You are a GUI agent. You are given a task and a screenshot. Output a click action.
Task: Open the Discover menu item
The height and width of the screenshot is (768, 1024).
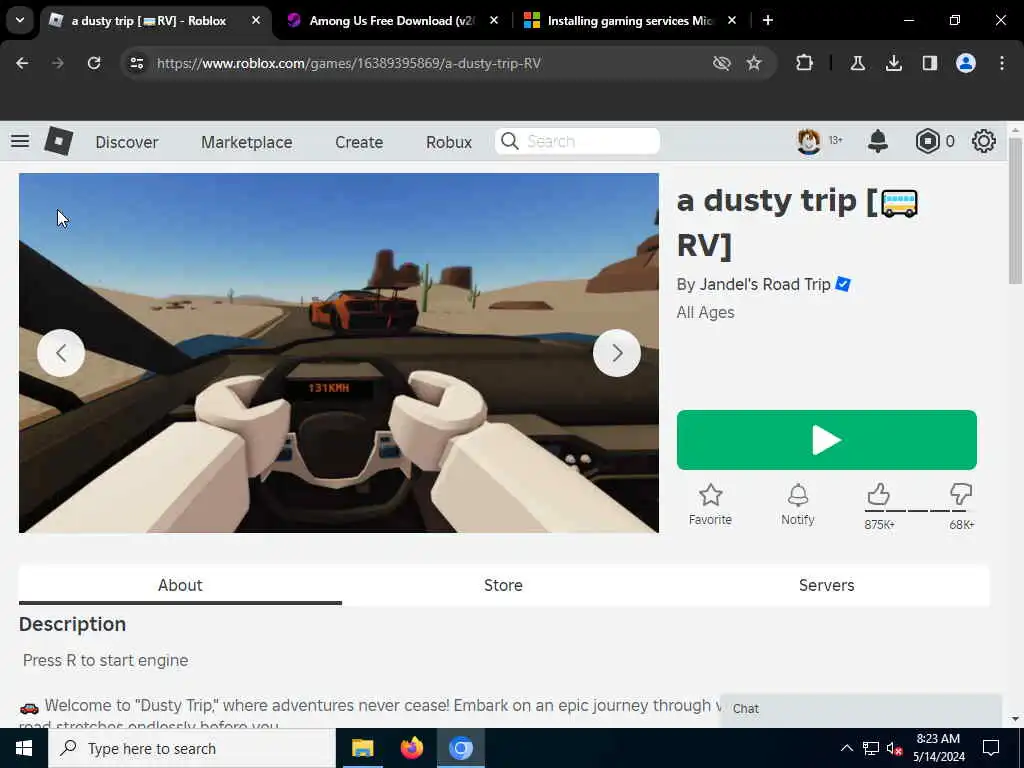[127, 142]
